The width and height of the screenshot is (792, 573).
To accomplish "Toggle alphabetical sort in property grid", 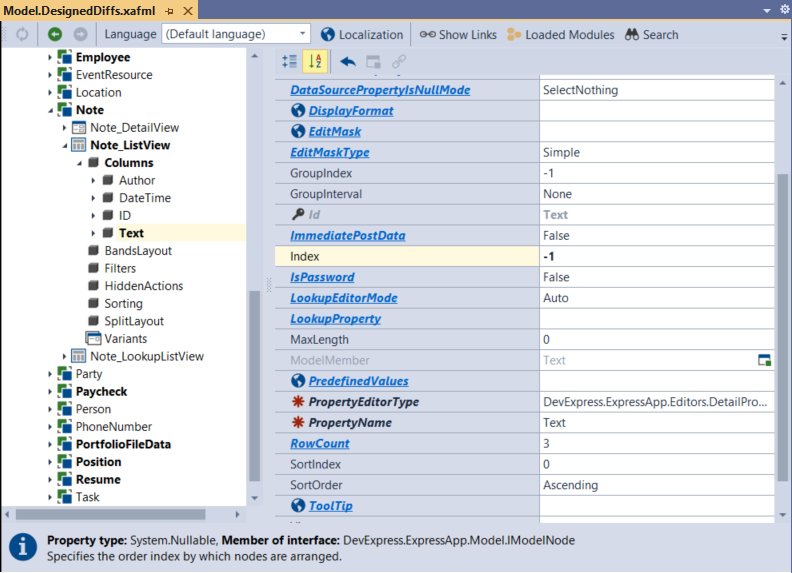I will [x=315, y=62].
